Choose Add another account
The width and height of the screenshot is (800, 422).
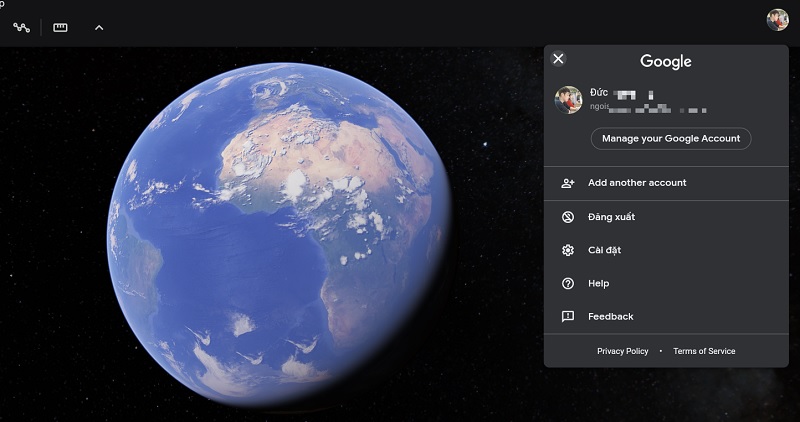666,183
